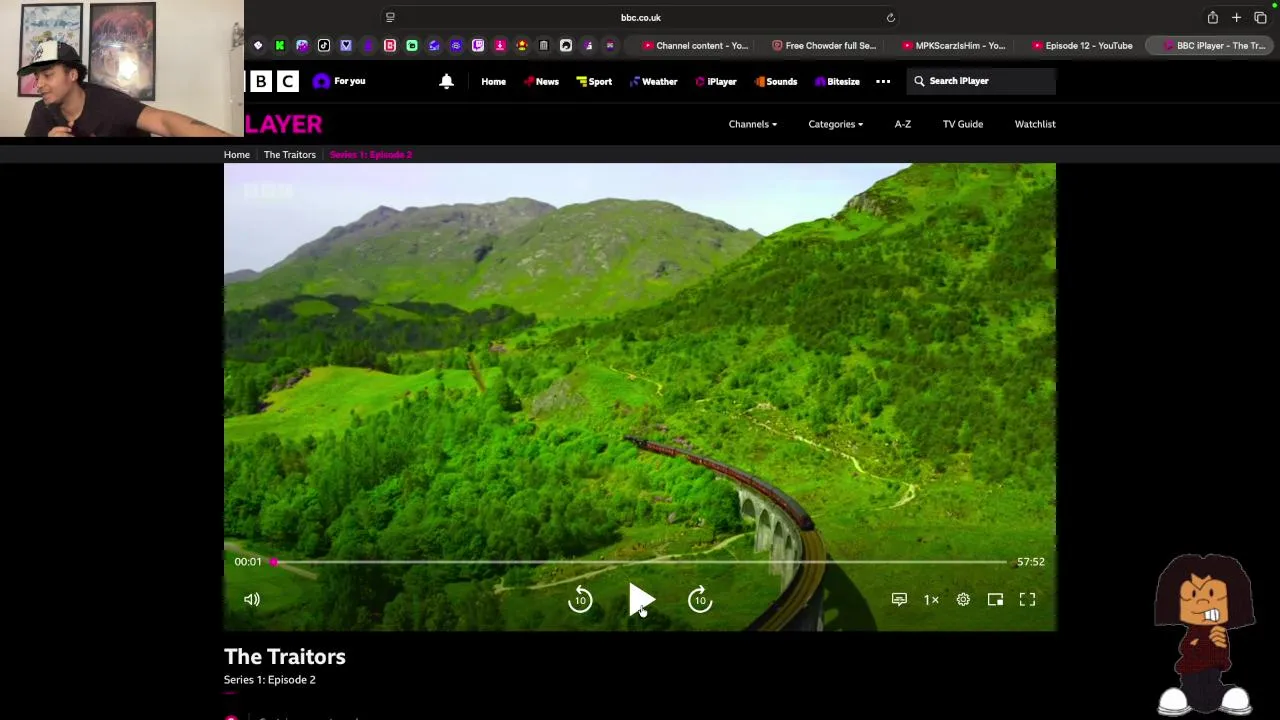Enter fullscreen video mode
This screenshot has height=720, width=1280.
1027,599
